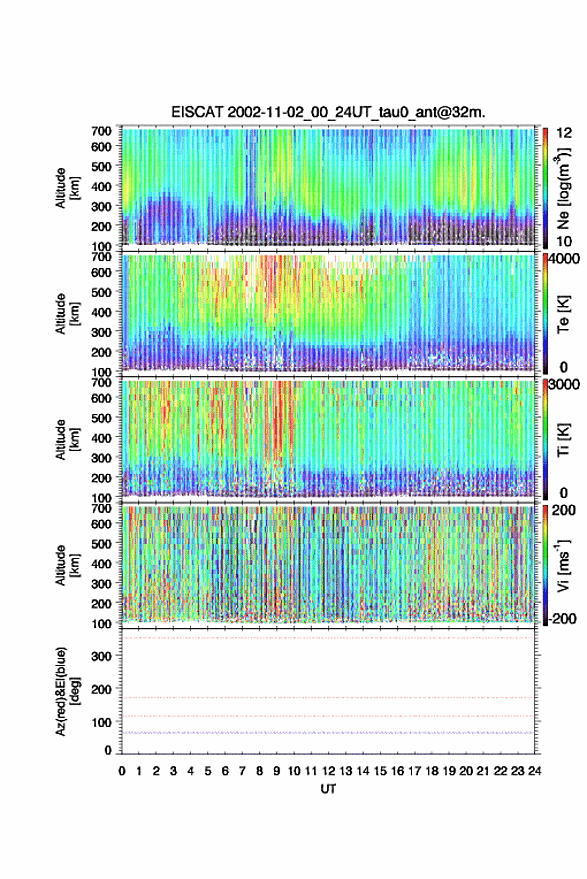Viewport: 587px width, 879px height.
Task: Click the ion velocity Vi panel
Action: click(x=328, y=565)
